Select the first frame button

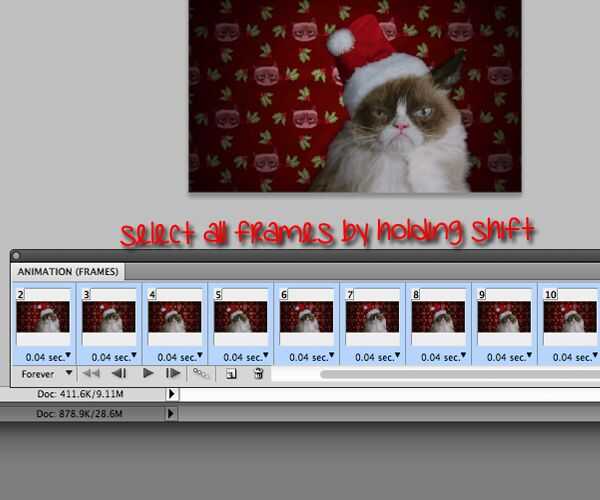91,373
